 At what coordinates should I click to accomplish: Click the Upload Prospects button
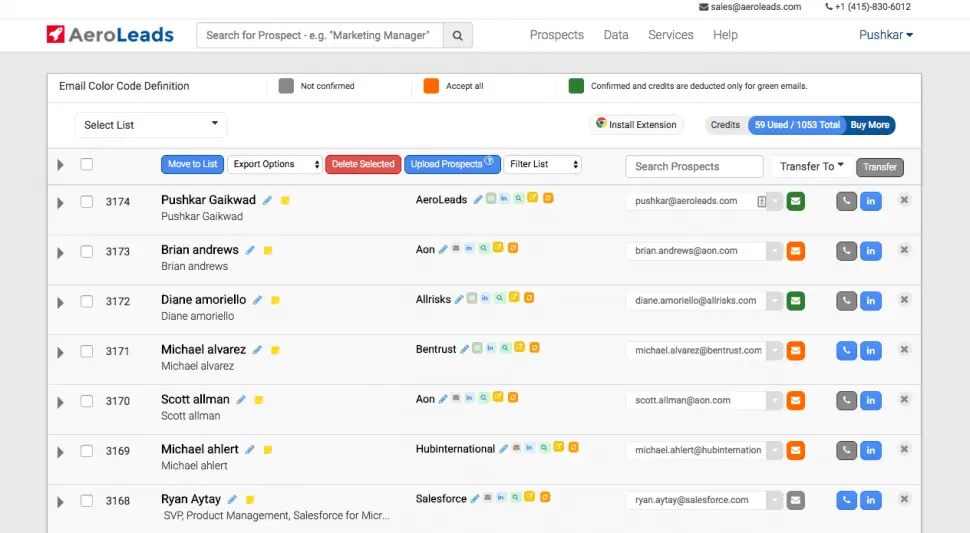tap(452, 164)
